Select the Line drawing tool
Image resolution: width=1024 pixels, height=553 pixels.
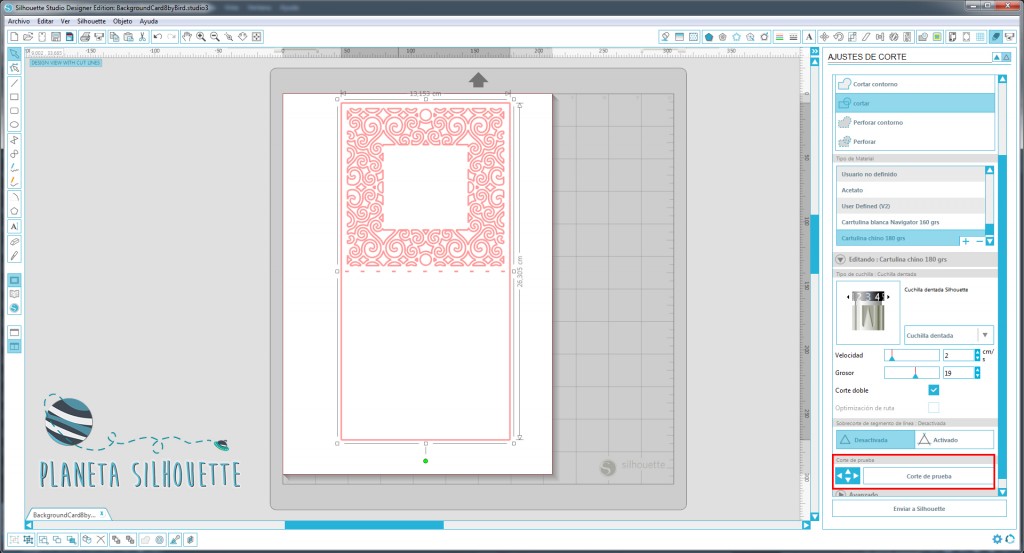[x=14, y=83]
